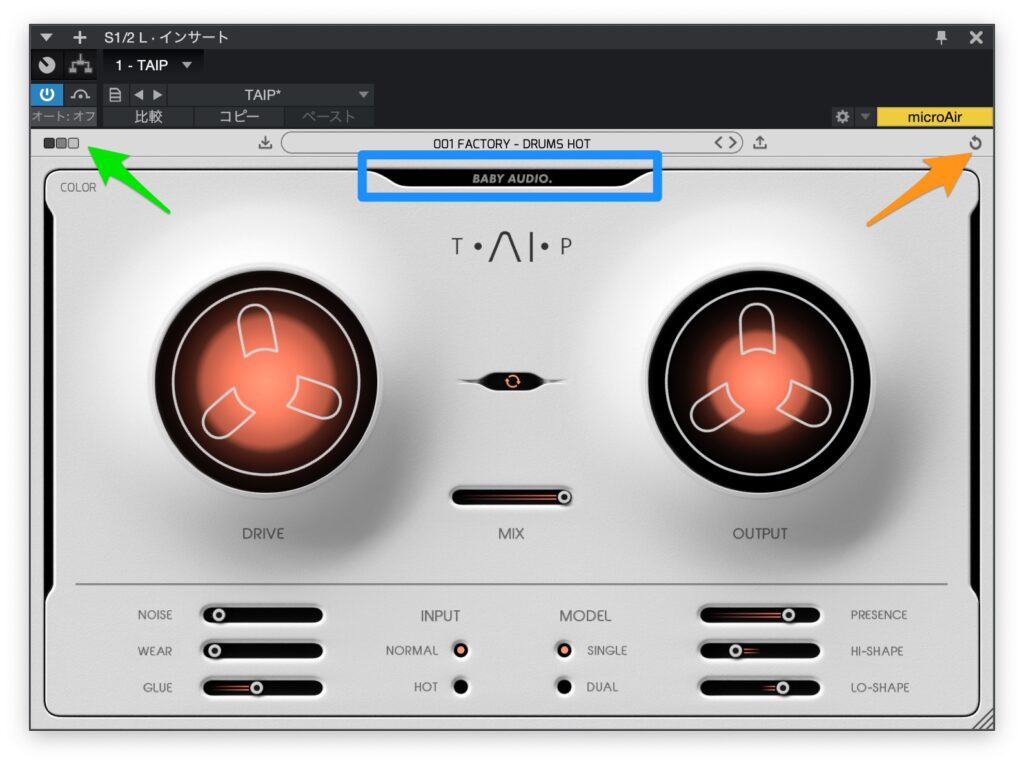
Task: Click the plugin power bypass button
Action: point(47,95)
